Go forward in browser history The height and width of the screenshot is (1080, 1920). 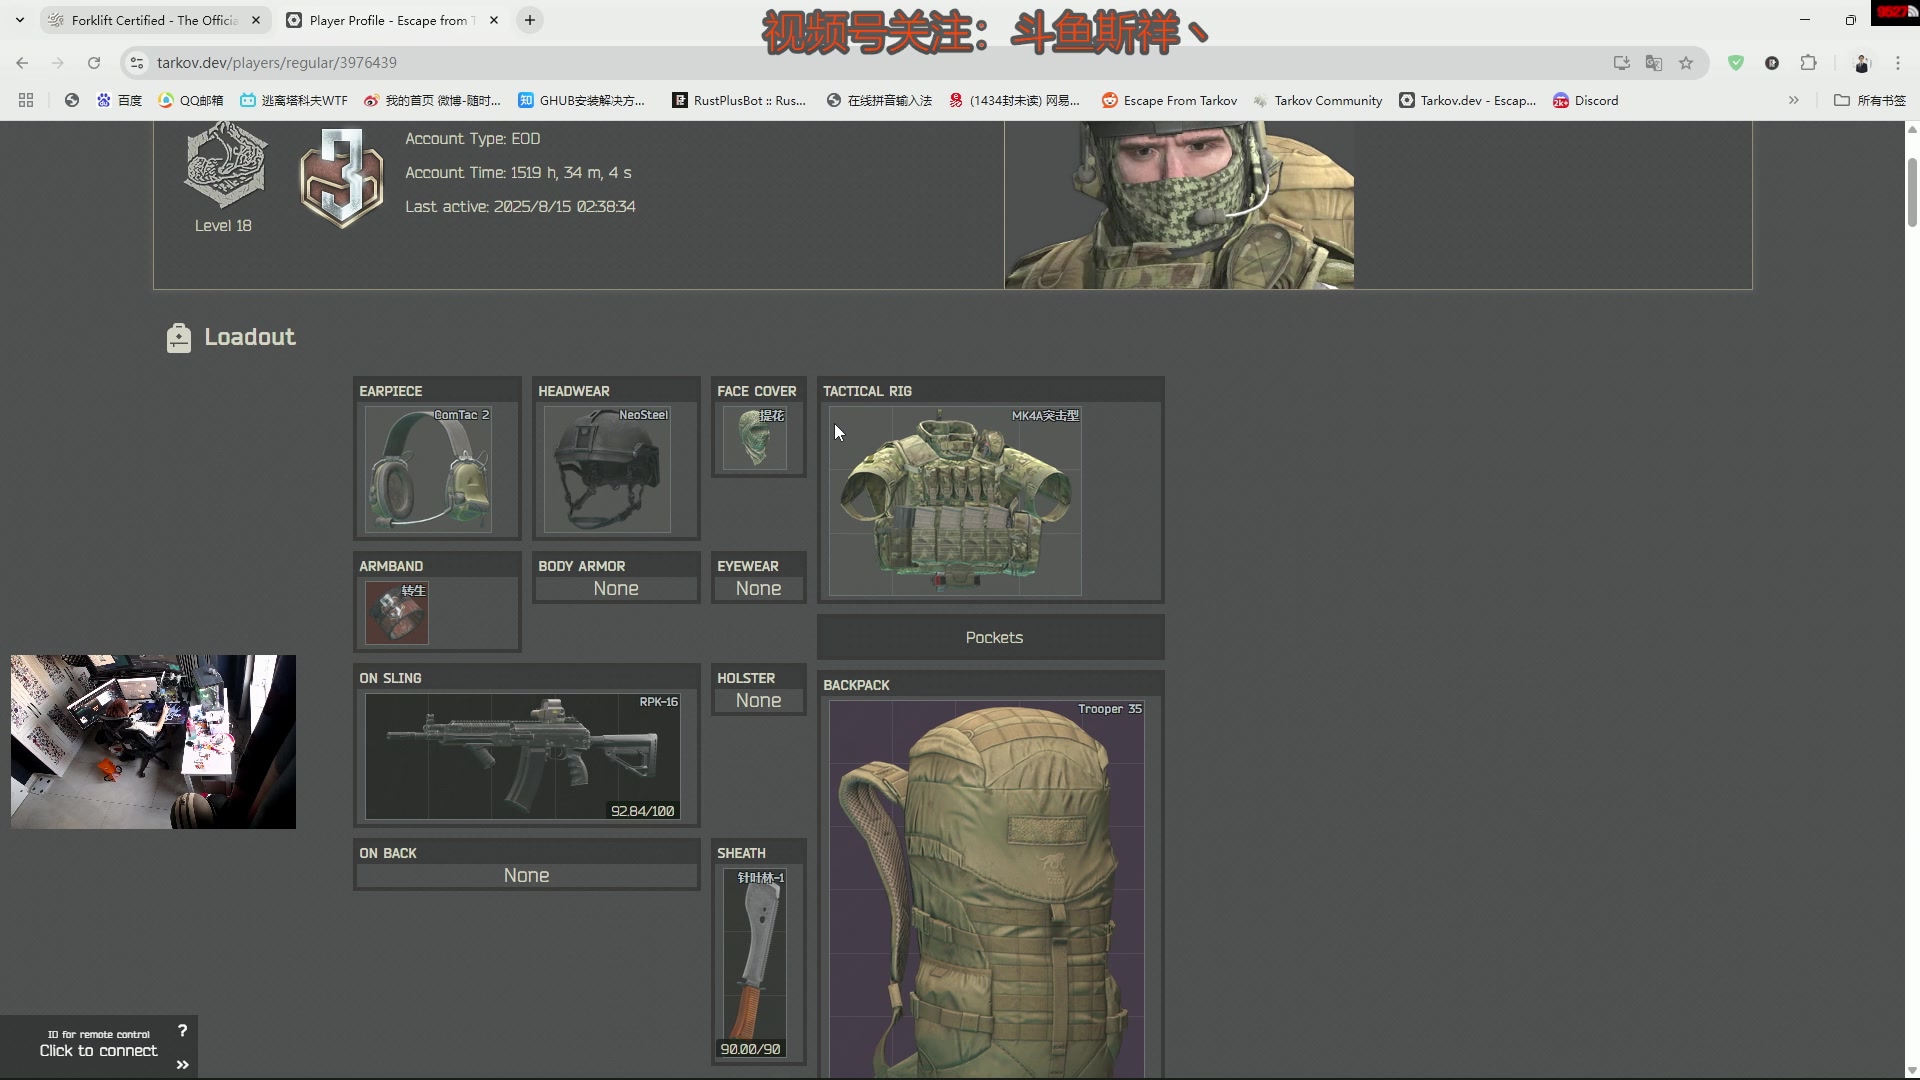(58, 63)
